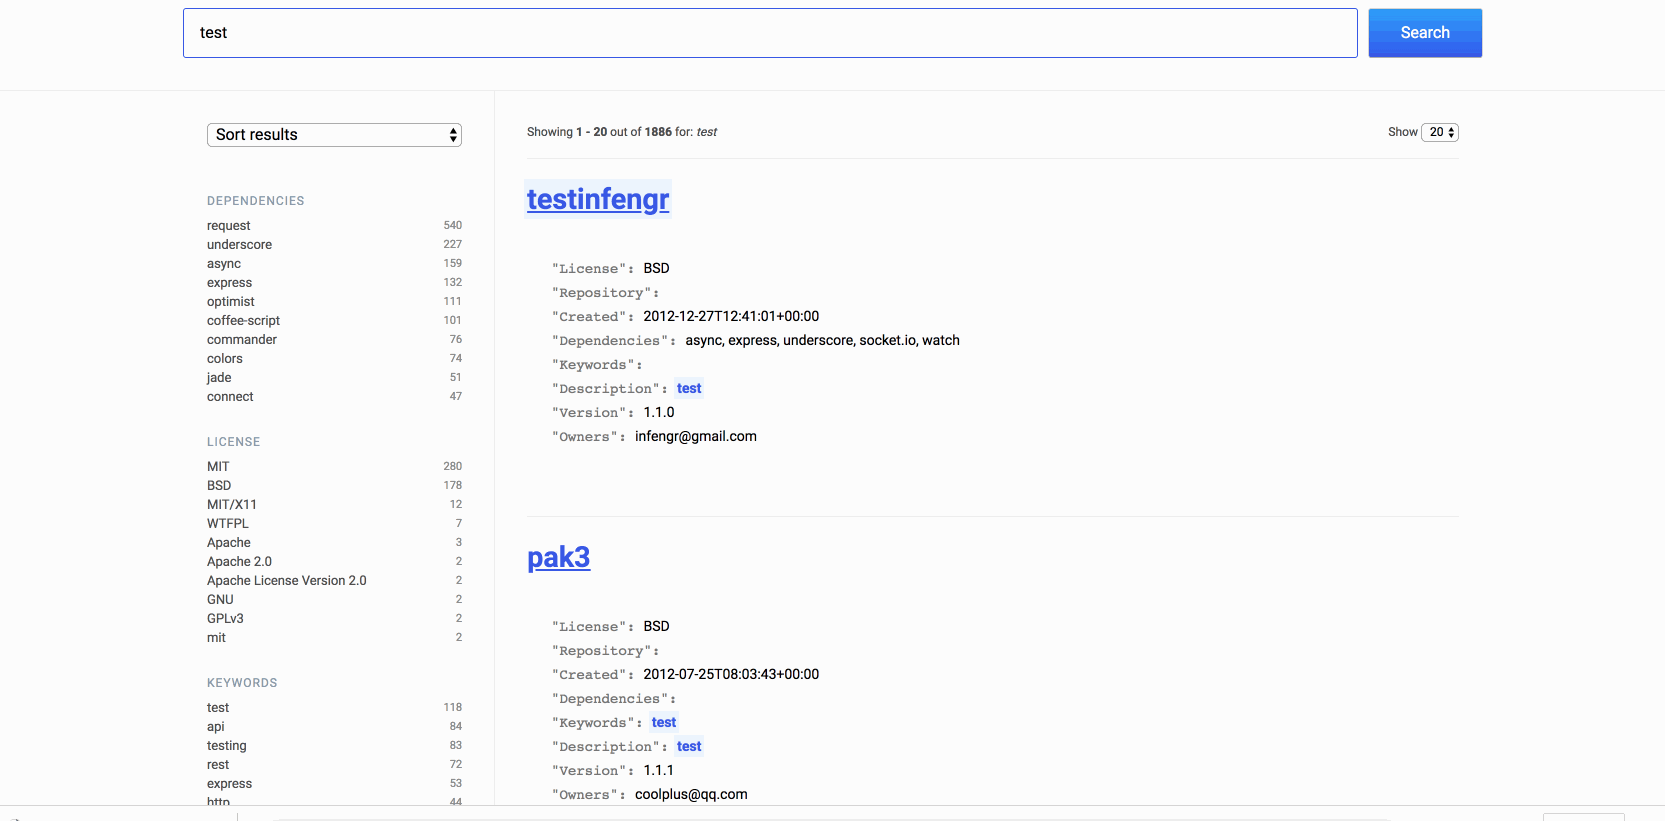Filter by Apache 2.0 license
This screenshot has width=1665, height=821.
point(239,562)
